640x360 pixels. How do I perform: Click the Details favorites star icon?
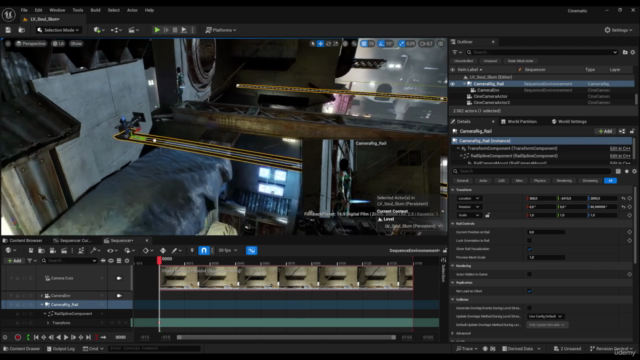pyautogui.click(x=627, y=171)
